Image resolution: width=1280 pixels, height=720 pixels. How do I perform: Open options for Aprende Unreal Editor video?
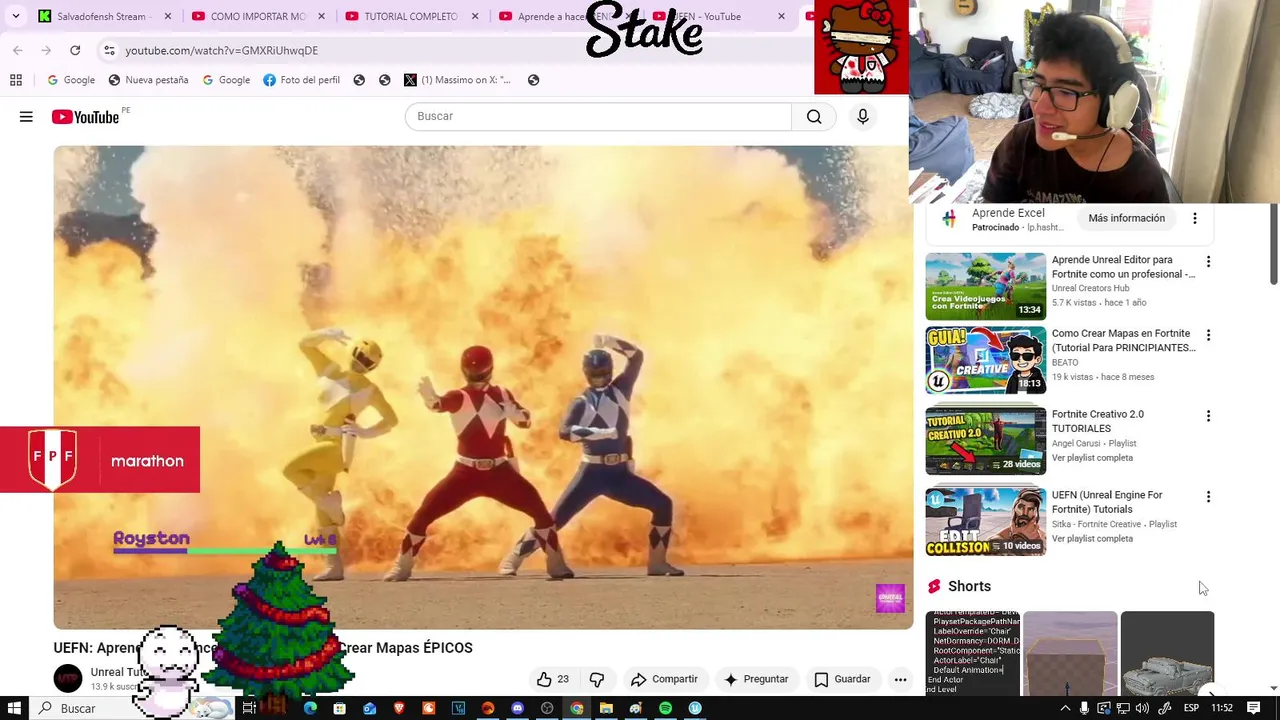[1208, 262]
